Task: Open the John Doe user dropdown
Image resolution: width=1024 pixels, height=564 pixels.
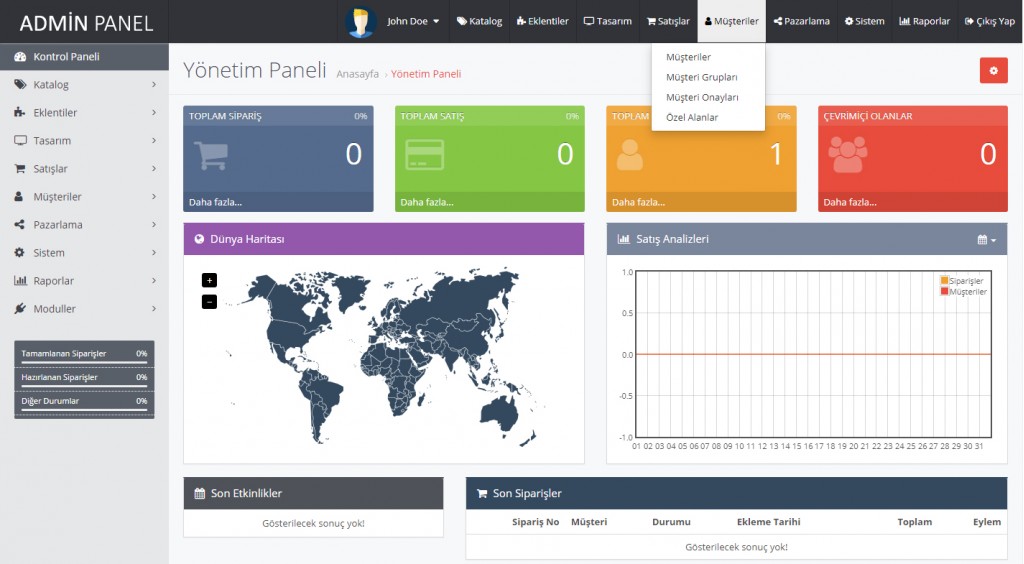Action: [x=413, y=21]
